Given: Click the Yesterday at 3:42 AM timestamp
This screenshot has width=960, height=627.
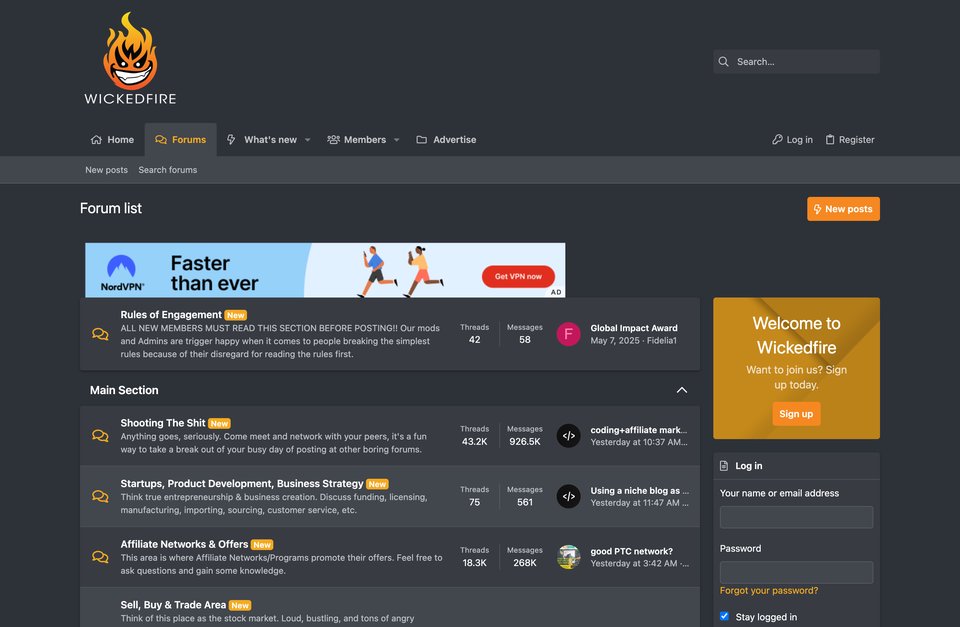Looking at the screenshot, I should point(634,563).
